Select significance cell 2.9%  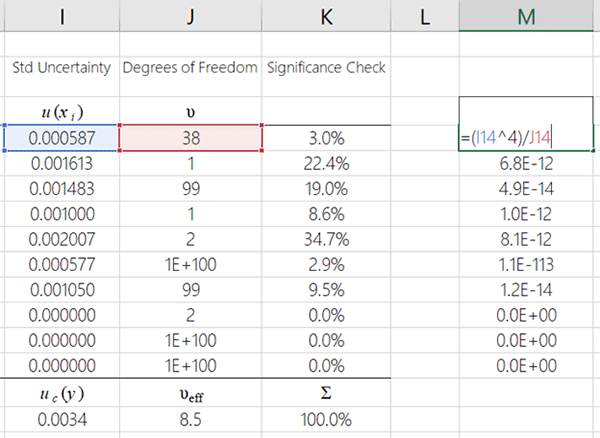click(x=326, y=264)
